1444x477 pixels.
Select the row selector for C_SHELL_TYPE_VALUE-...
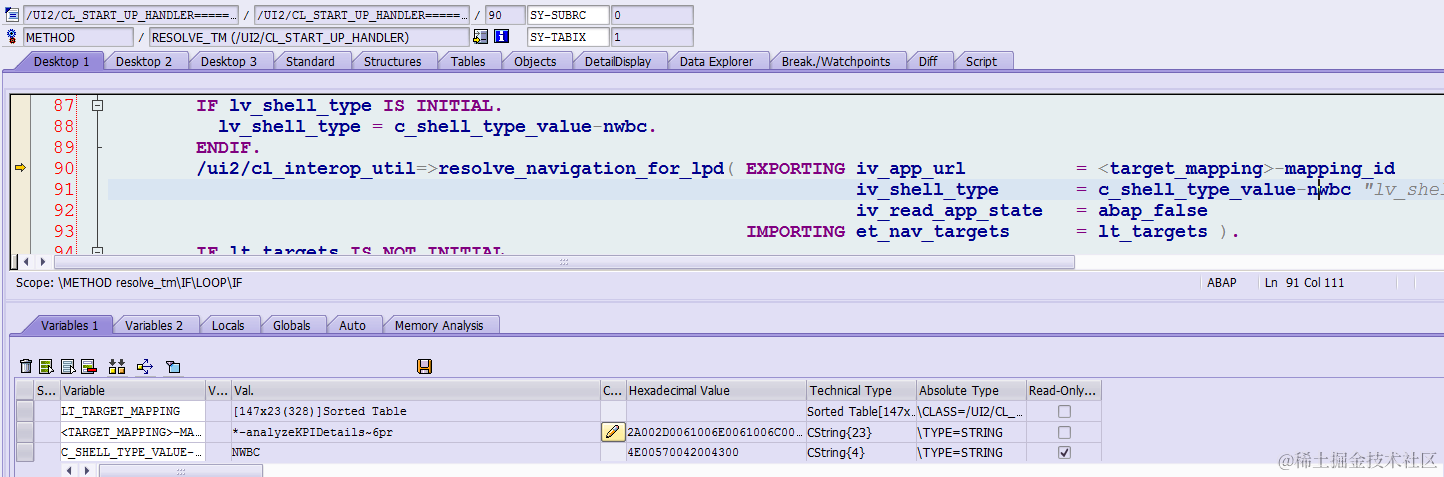(x=25, y=452)
